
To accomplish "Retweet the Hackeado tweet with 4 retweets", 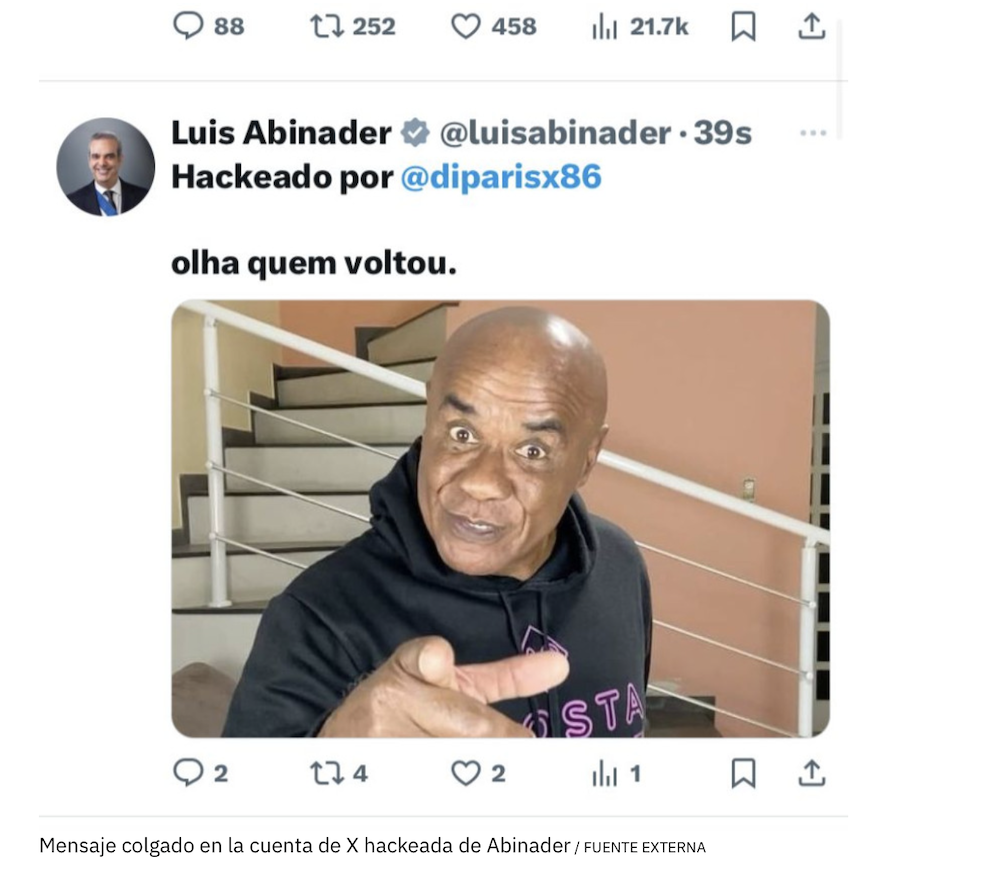I will pyautogui.click(x=326, y=773).
